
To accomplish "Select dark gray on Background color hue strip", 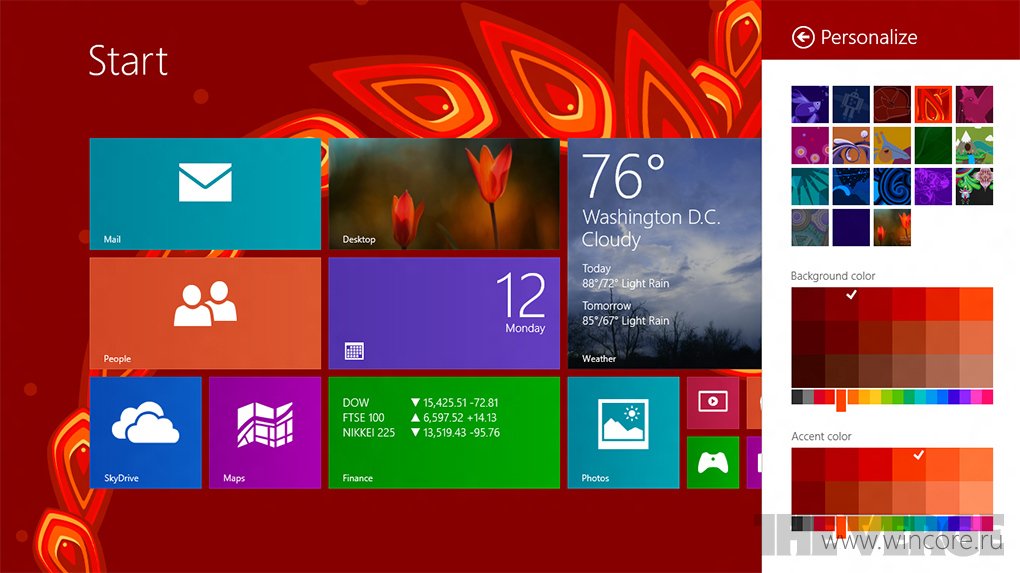I will tap(797, 397).
